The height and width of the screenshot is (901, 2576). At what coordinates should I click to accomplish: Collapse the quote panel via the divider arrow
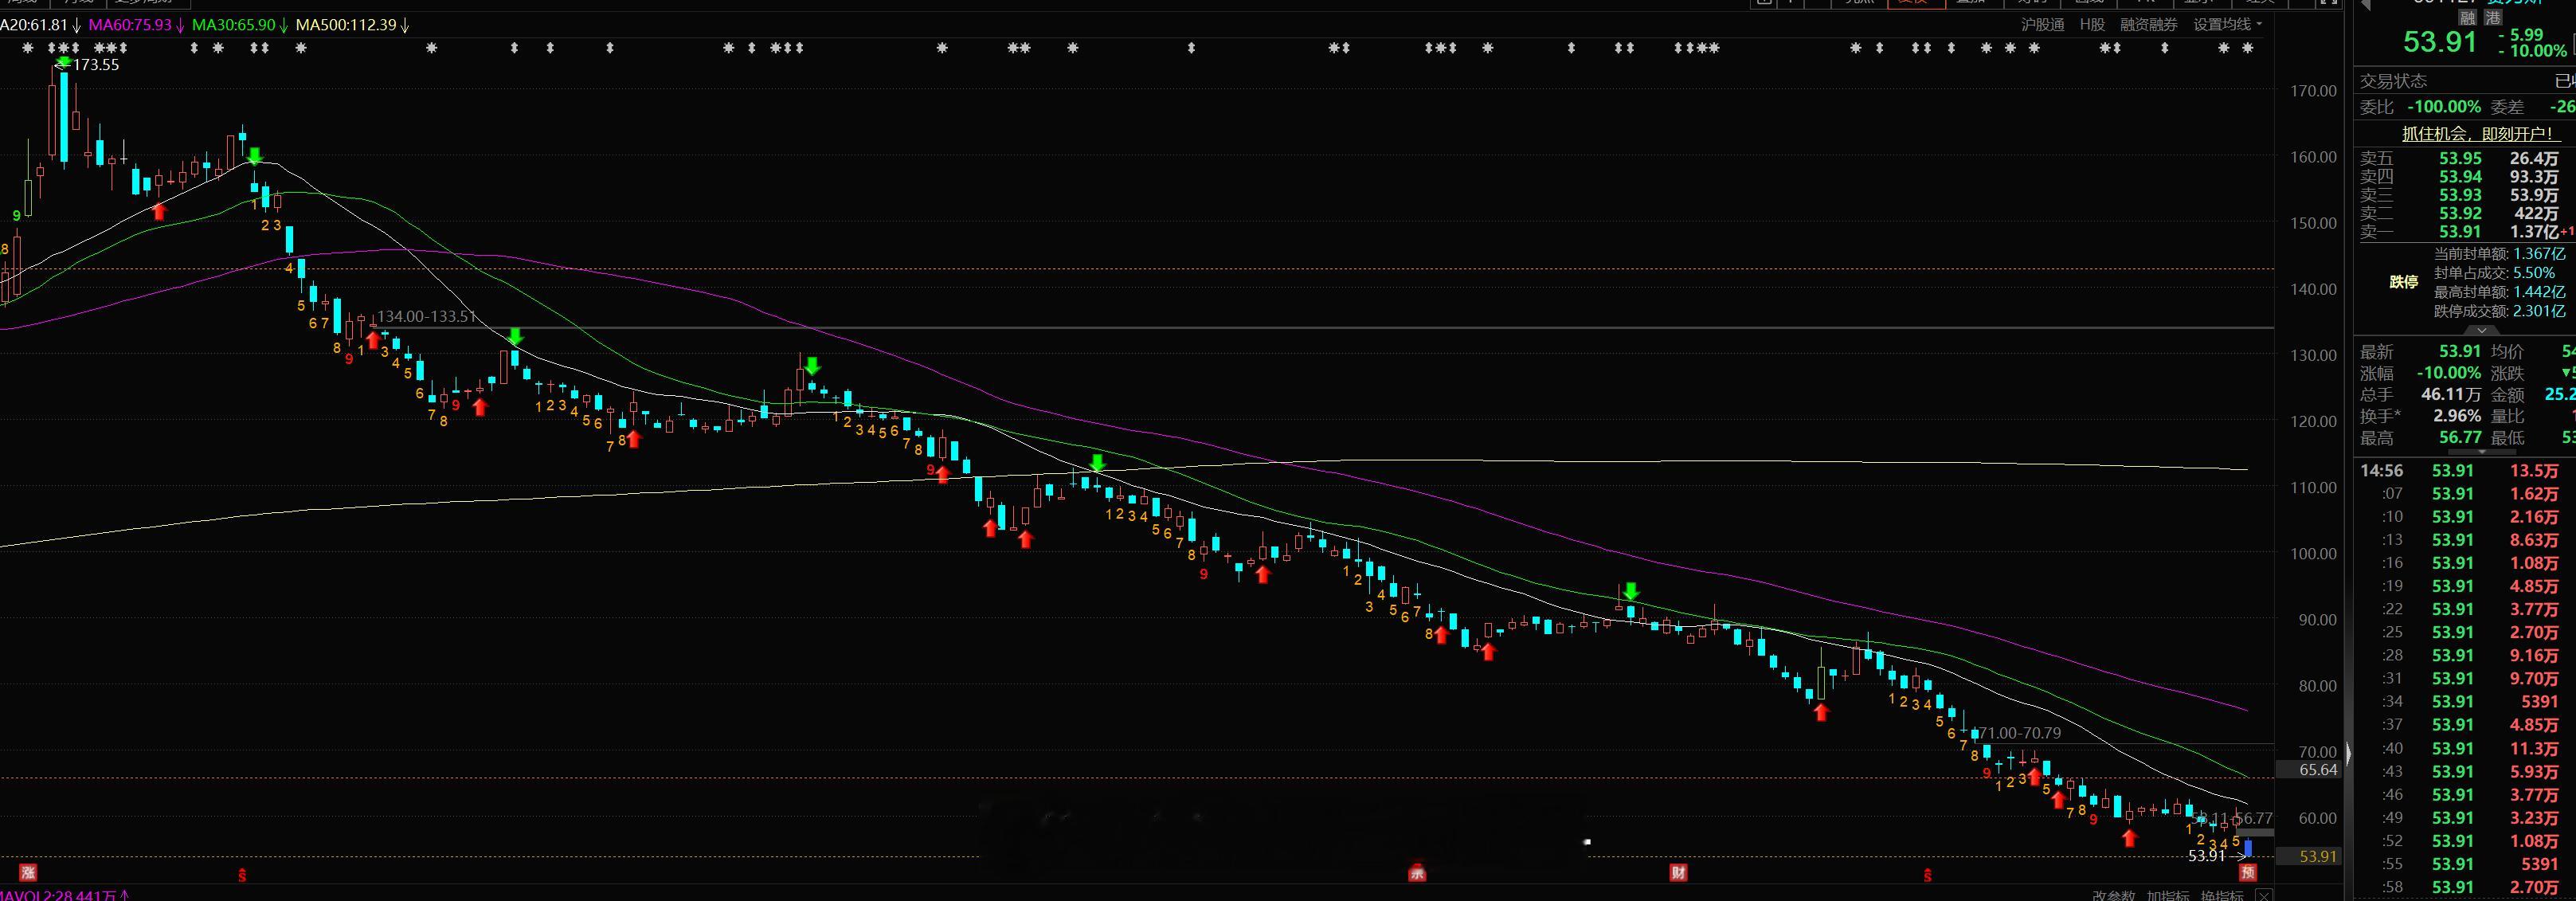point(2348,754)
